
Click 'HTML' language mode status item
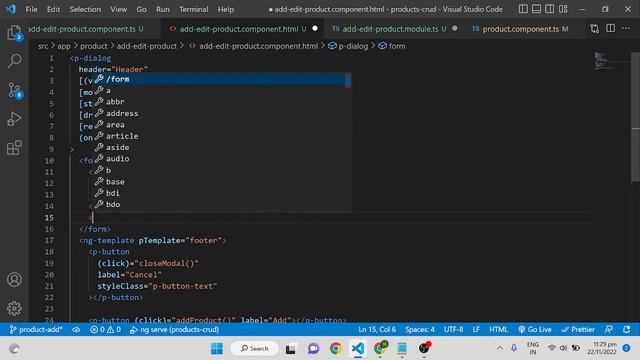(498, 329)
